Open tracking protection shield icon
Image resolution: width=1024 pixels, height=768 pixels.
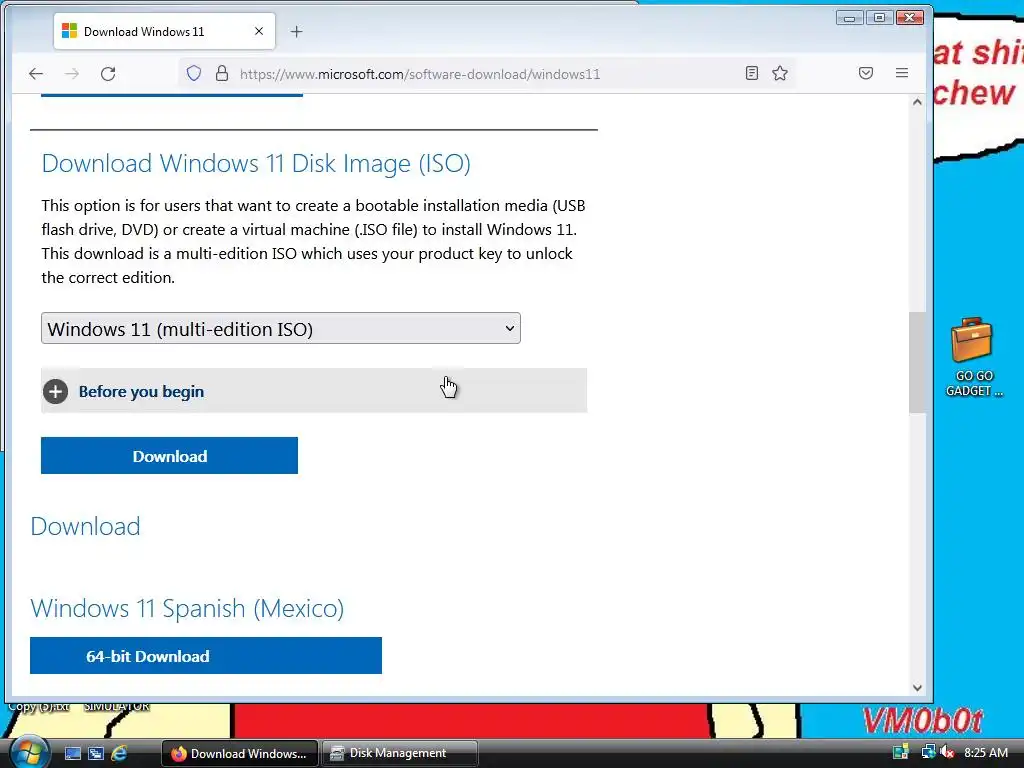point(193,73)
